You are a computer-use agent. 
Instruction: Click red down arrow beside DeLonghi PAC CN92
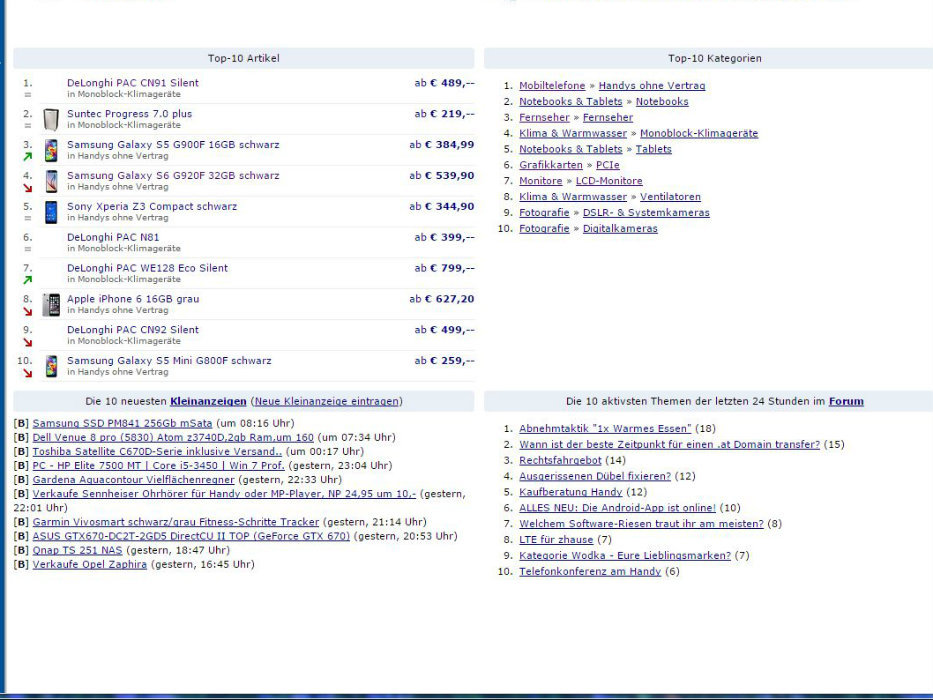click(28, 342)
